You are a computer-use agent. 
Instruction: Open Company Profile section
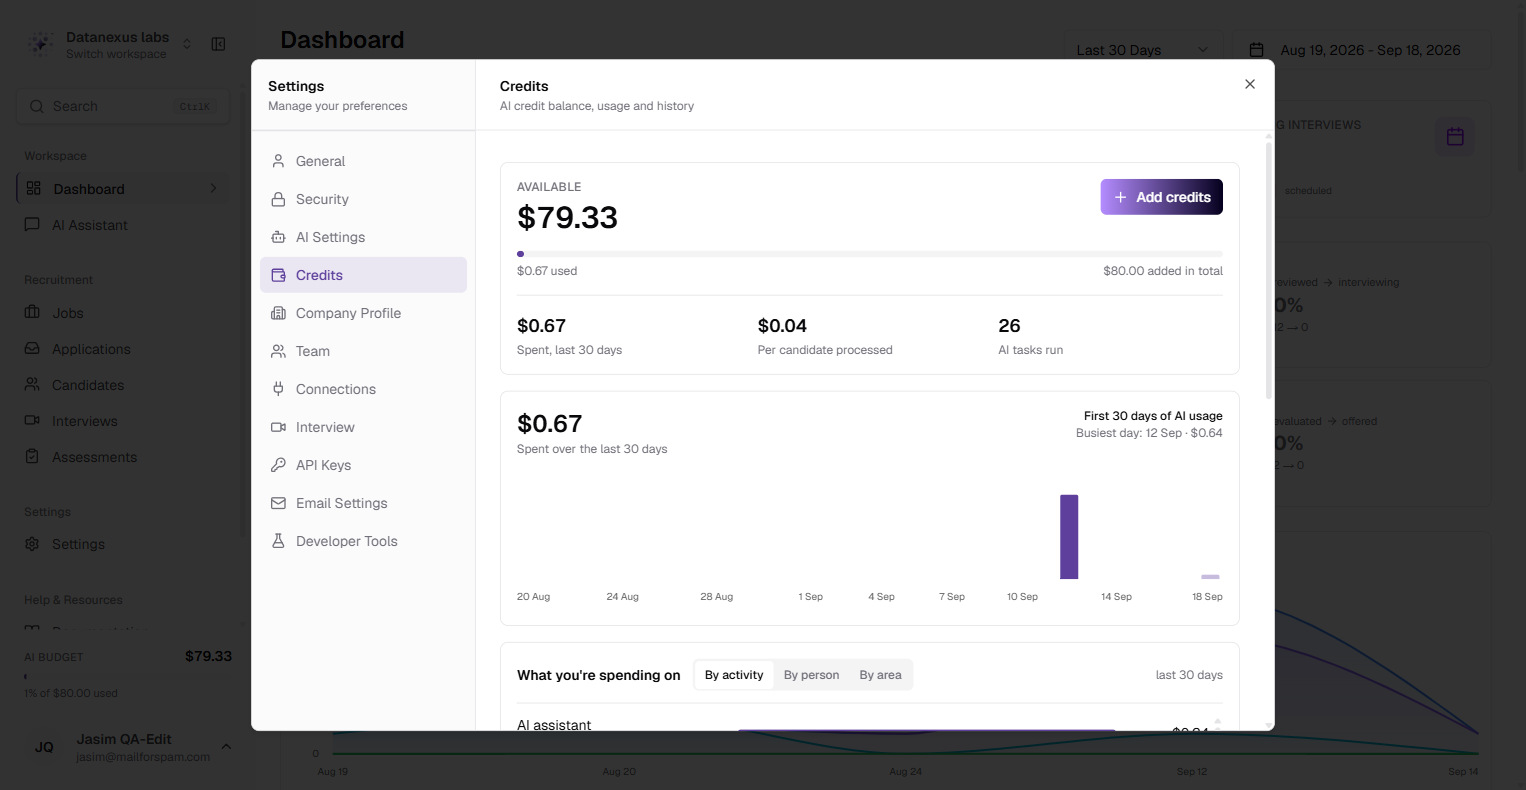coord(363,313)
